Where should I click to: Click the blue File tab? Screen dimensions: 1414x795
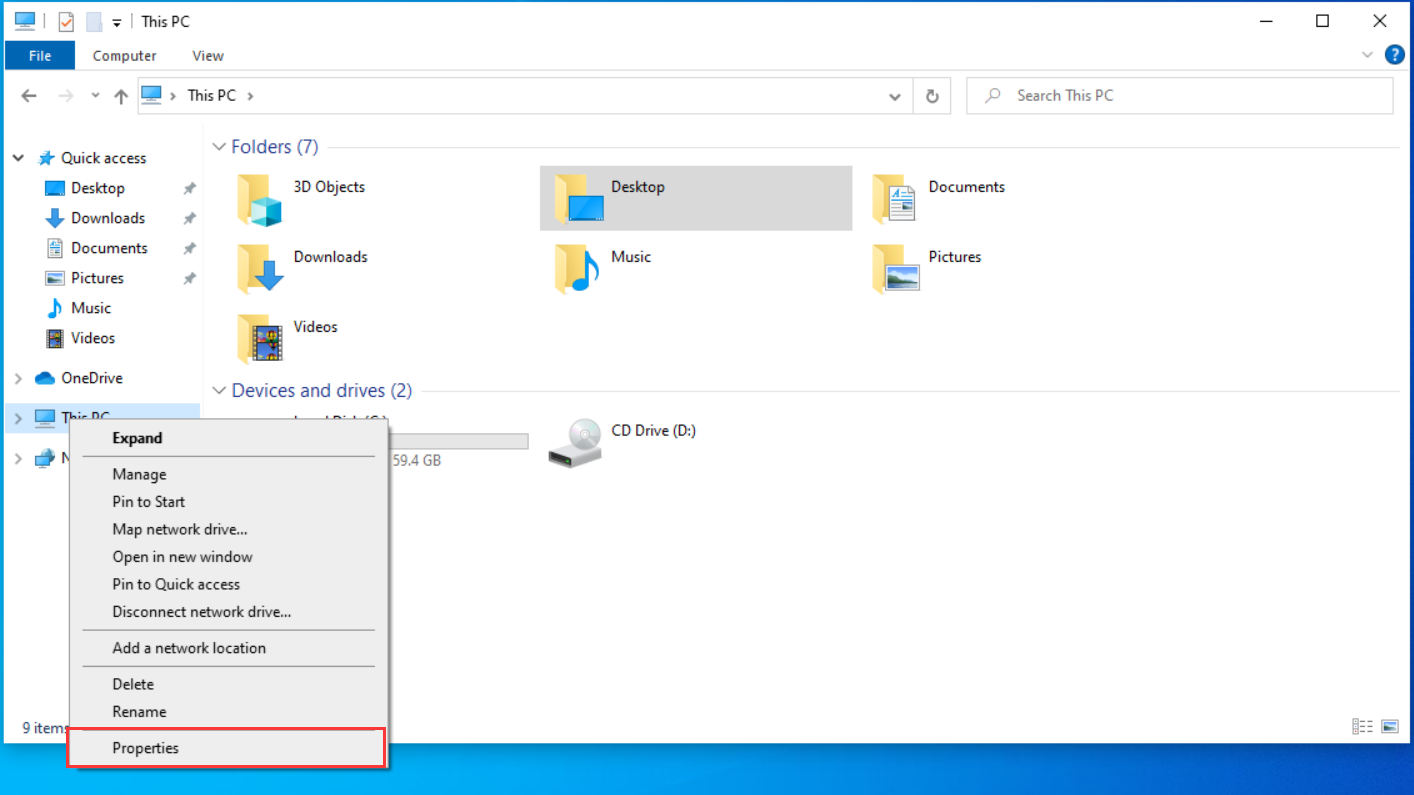40,56
